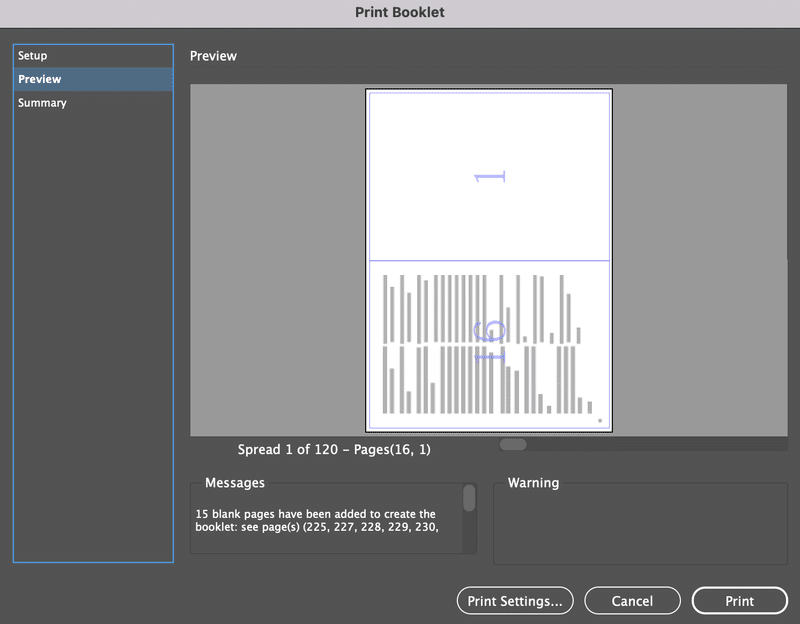The width and height of the screenshot is (800, 624).
Task: Open Print Settings dialog
Action: click(515, 601)
